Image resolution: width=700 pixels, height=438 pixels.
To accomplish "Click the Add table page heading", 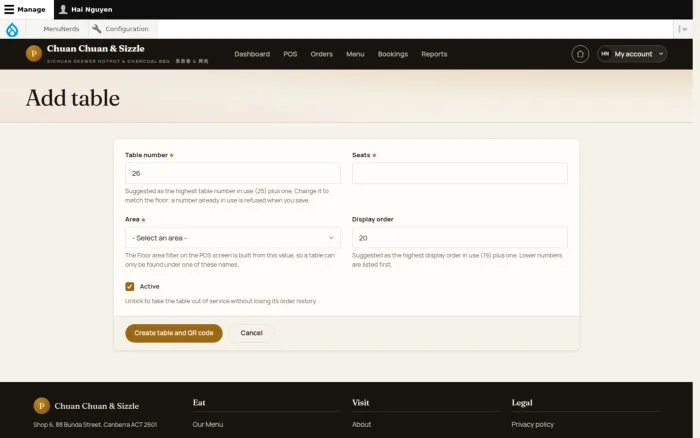I will pyautogui.click(x=73, y=98).
